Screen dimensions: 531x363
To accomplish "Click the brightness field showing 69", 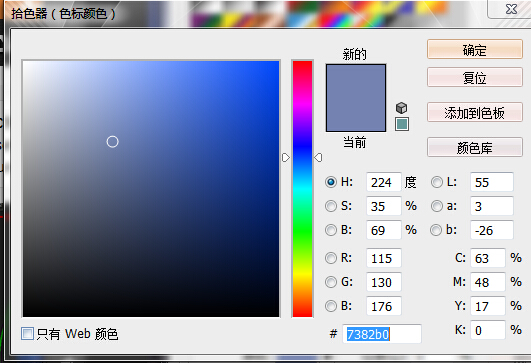I will click(x=384, y=230).
